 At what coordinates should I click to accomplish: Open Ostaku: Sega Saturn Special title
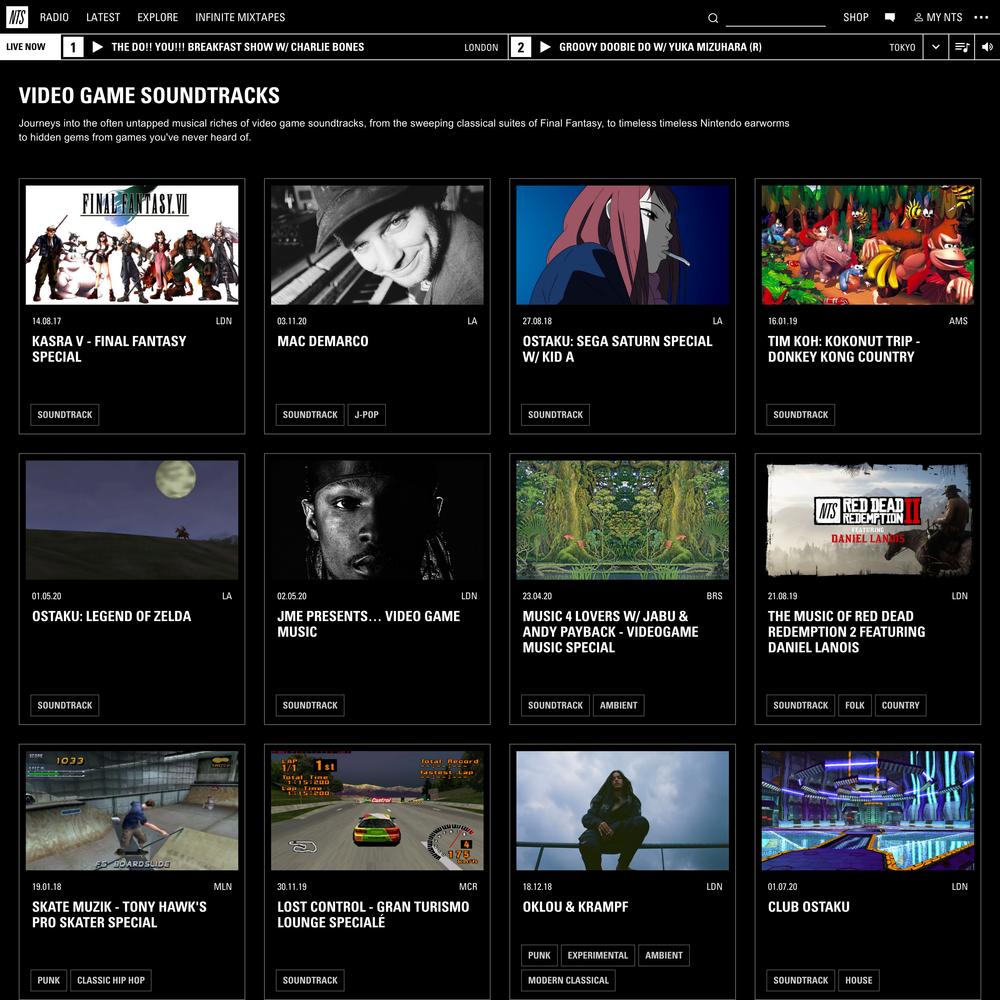[617, 349]
